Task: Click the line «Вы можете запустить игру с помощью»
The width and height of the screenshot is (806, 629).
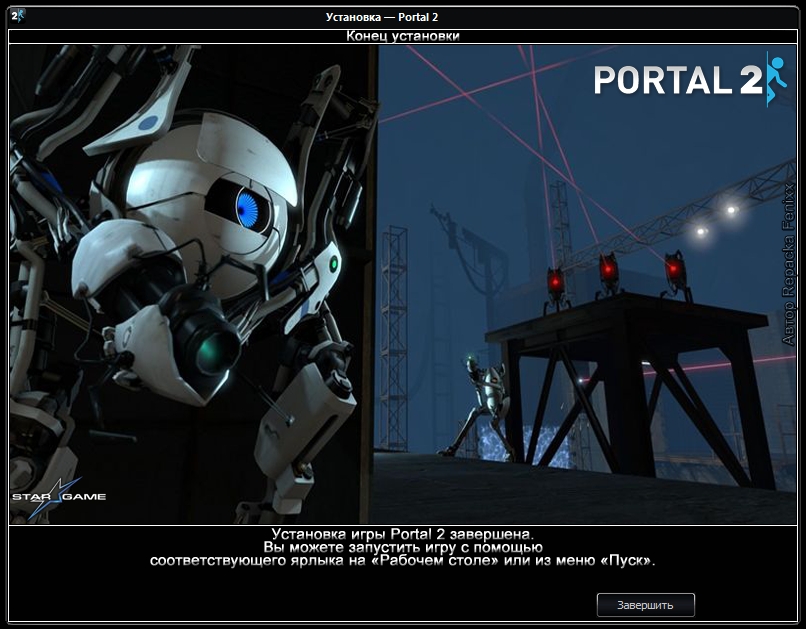Action: 403,547
